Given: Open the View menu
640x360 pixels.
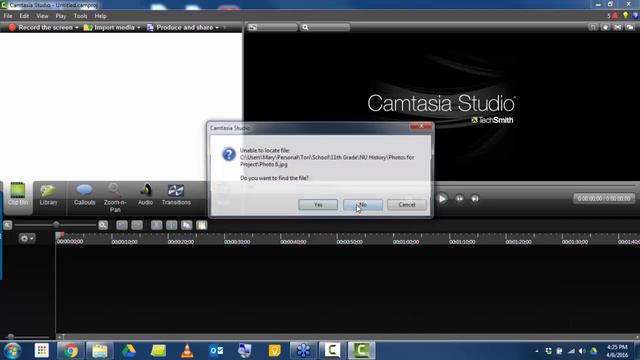Looking at the screenshot, I should [x=42, y=16].
